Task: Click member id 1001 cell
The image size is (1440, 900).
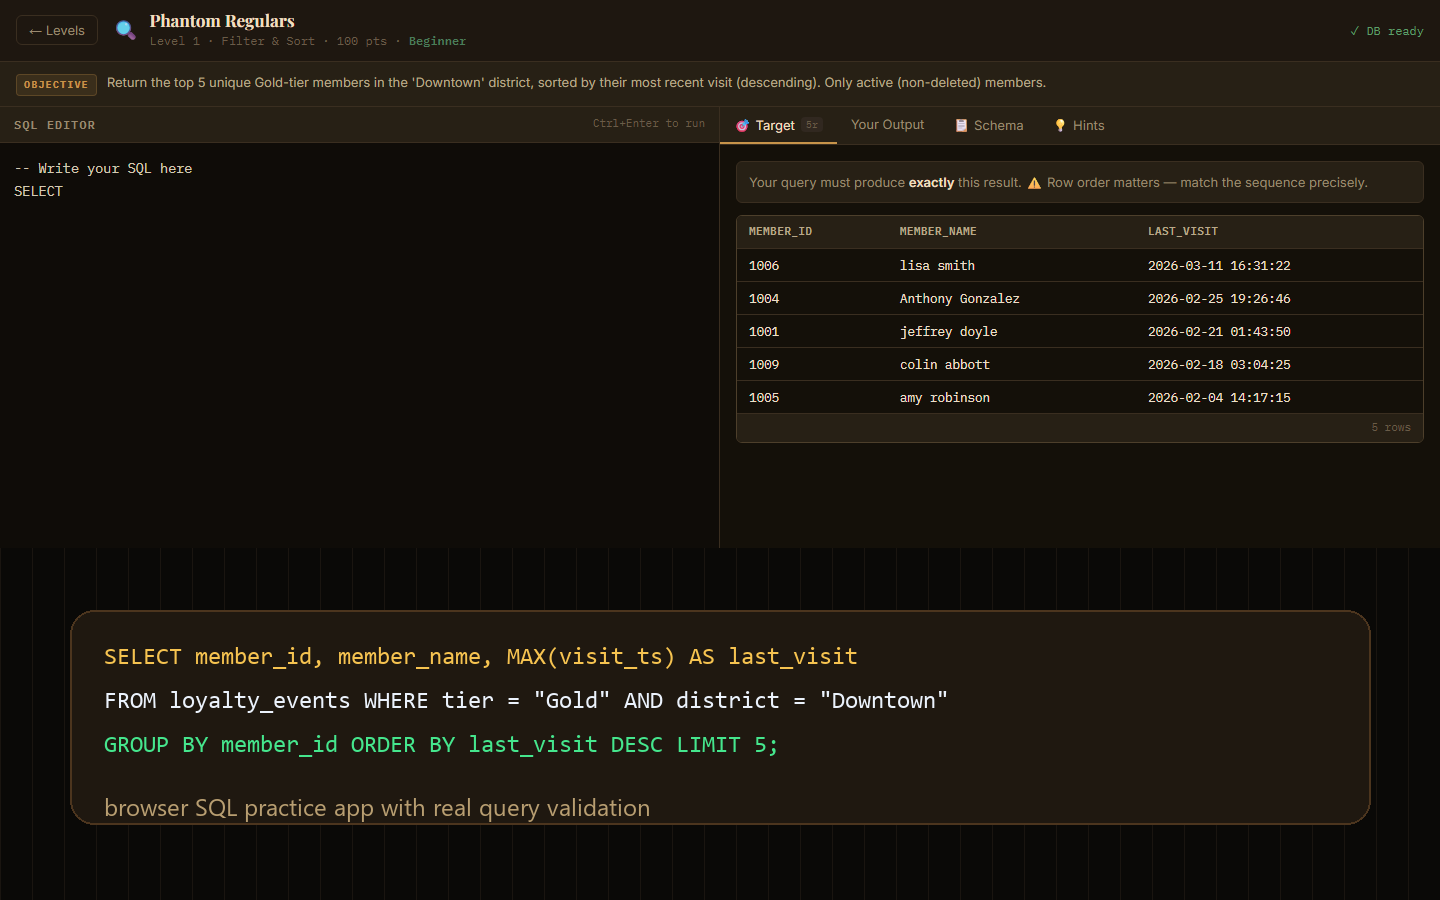Action: (x=764, y=331)
